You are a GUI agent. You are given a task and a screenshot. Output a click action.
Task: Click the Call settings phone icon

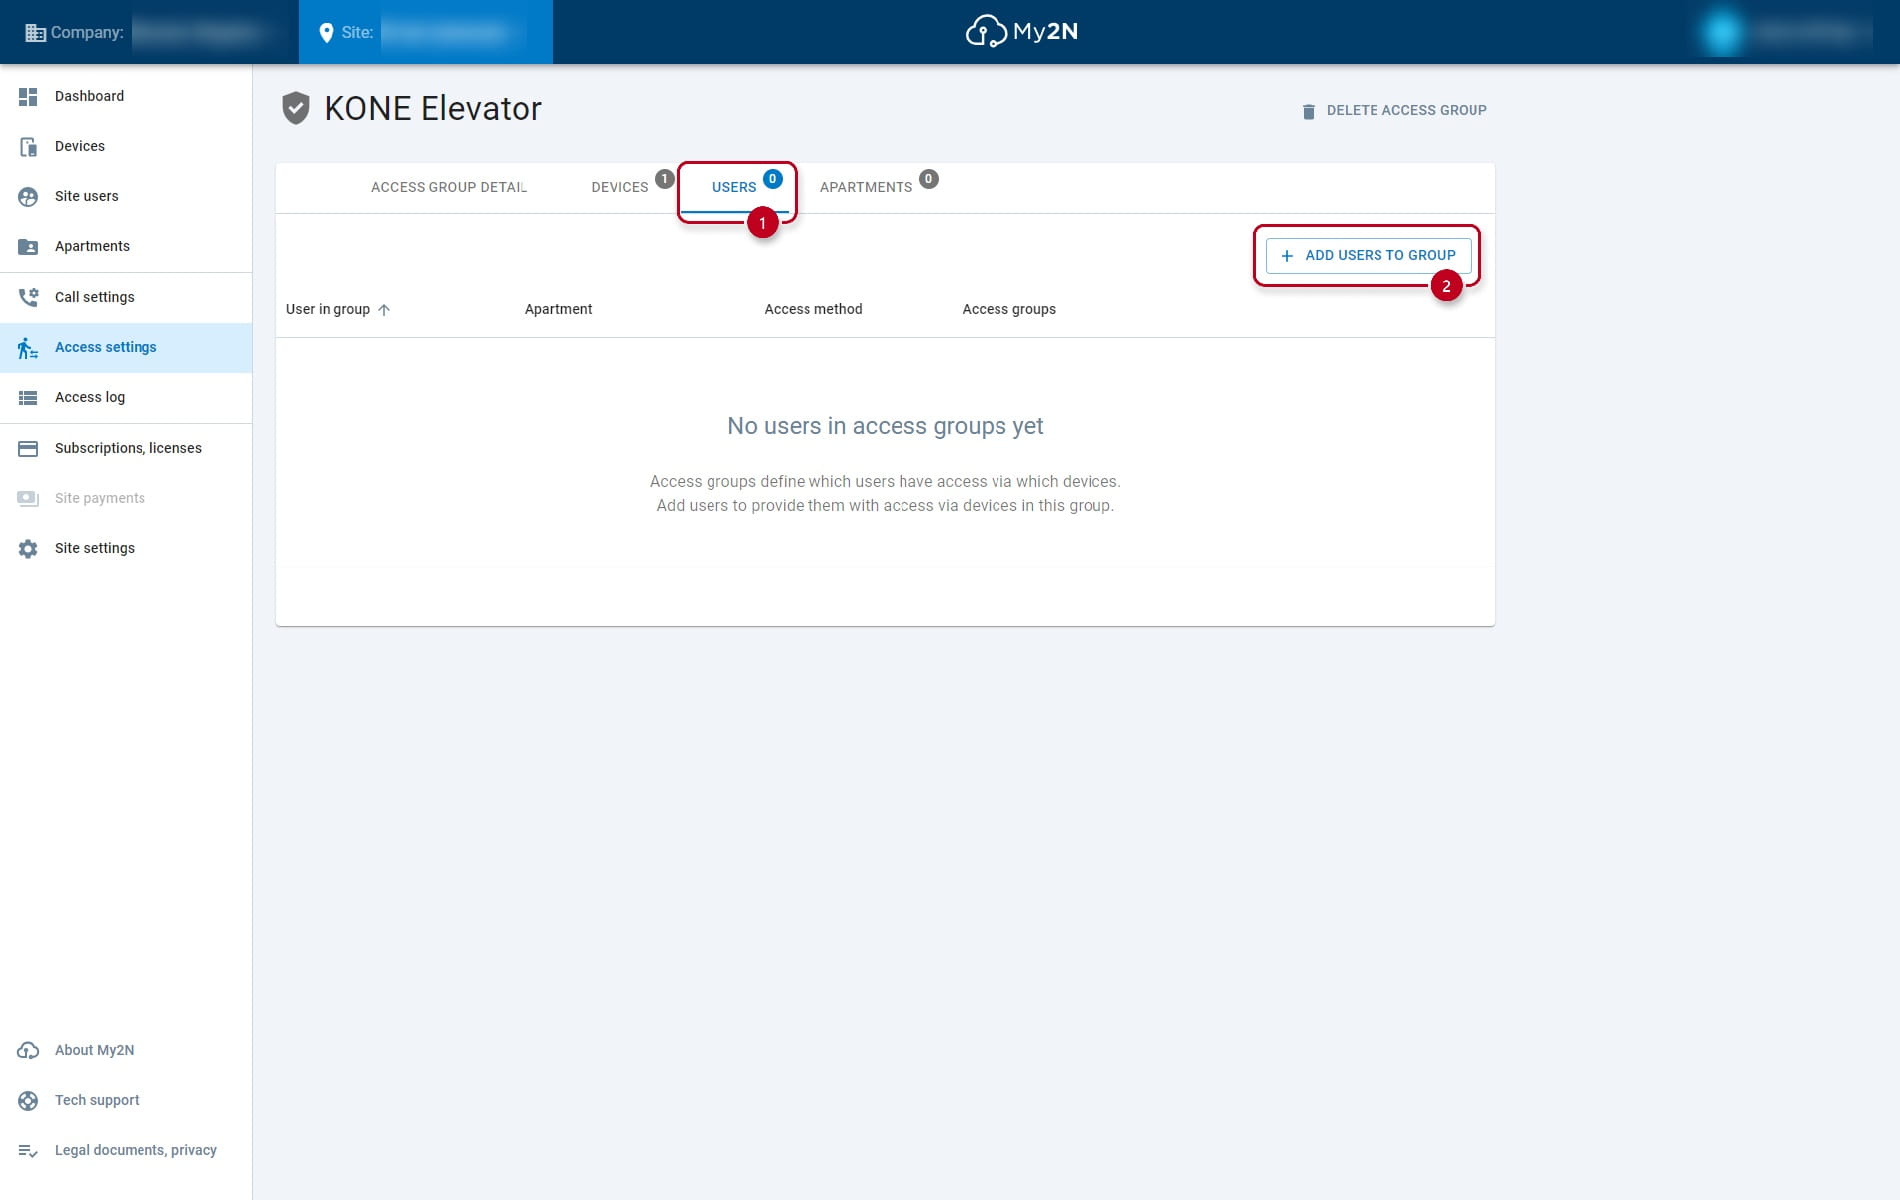point(28,297)
